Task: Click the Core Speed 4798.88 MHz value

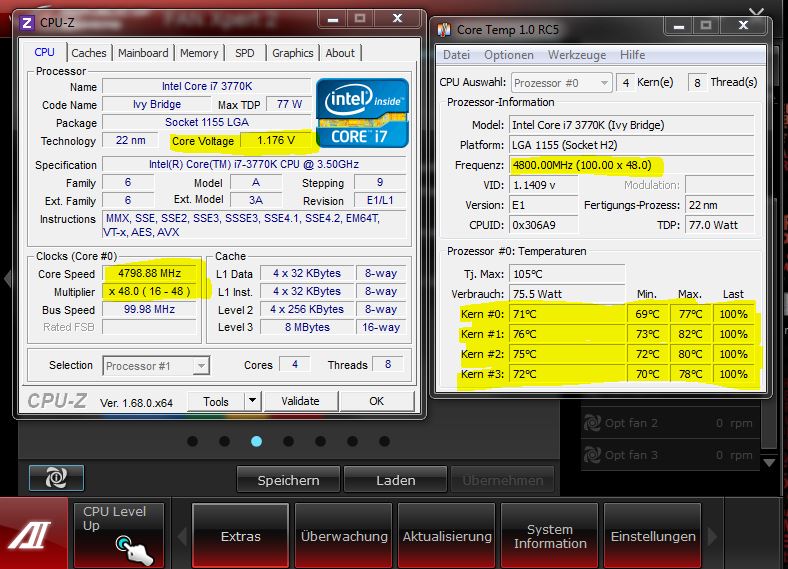Action: (149, 273)
